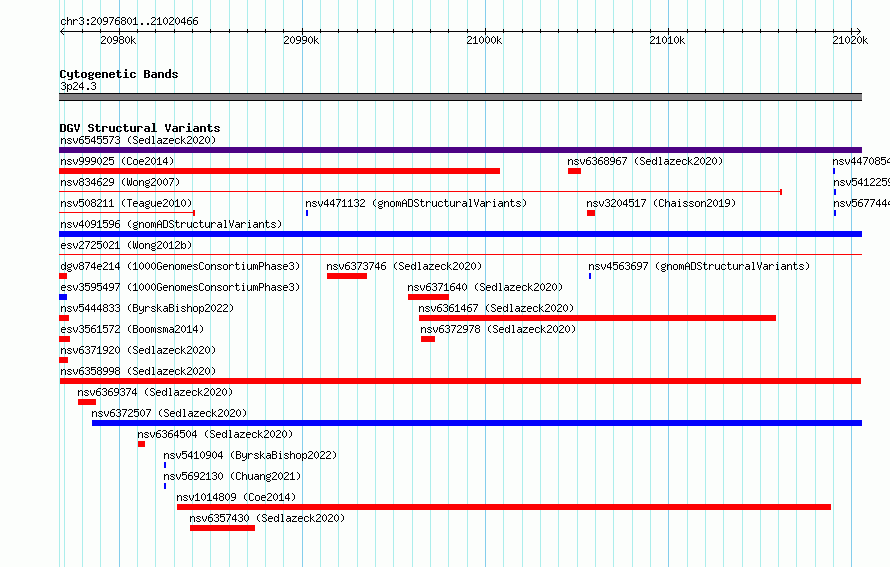Click the blue nsv4091596 variant bar
The width and height of the screenshot is (890, 567).
(x=460, y=234)
